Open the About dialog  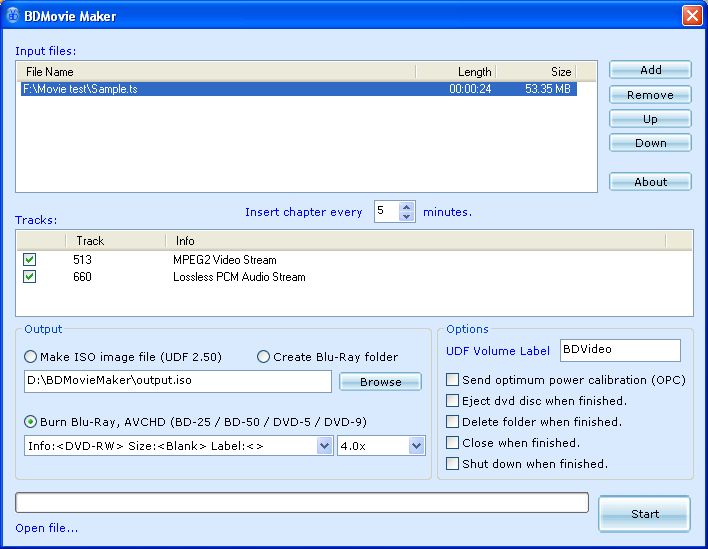(x=650, y=181)
